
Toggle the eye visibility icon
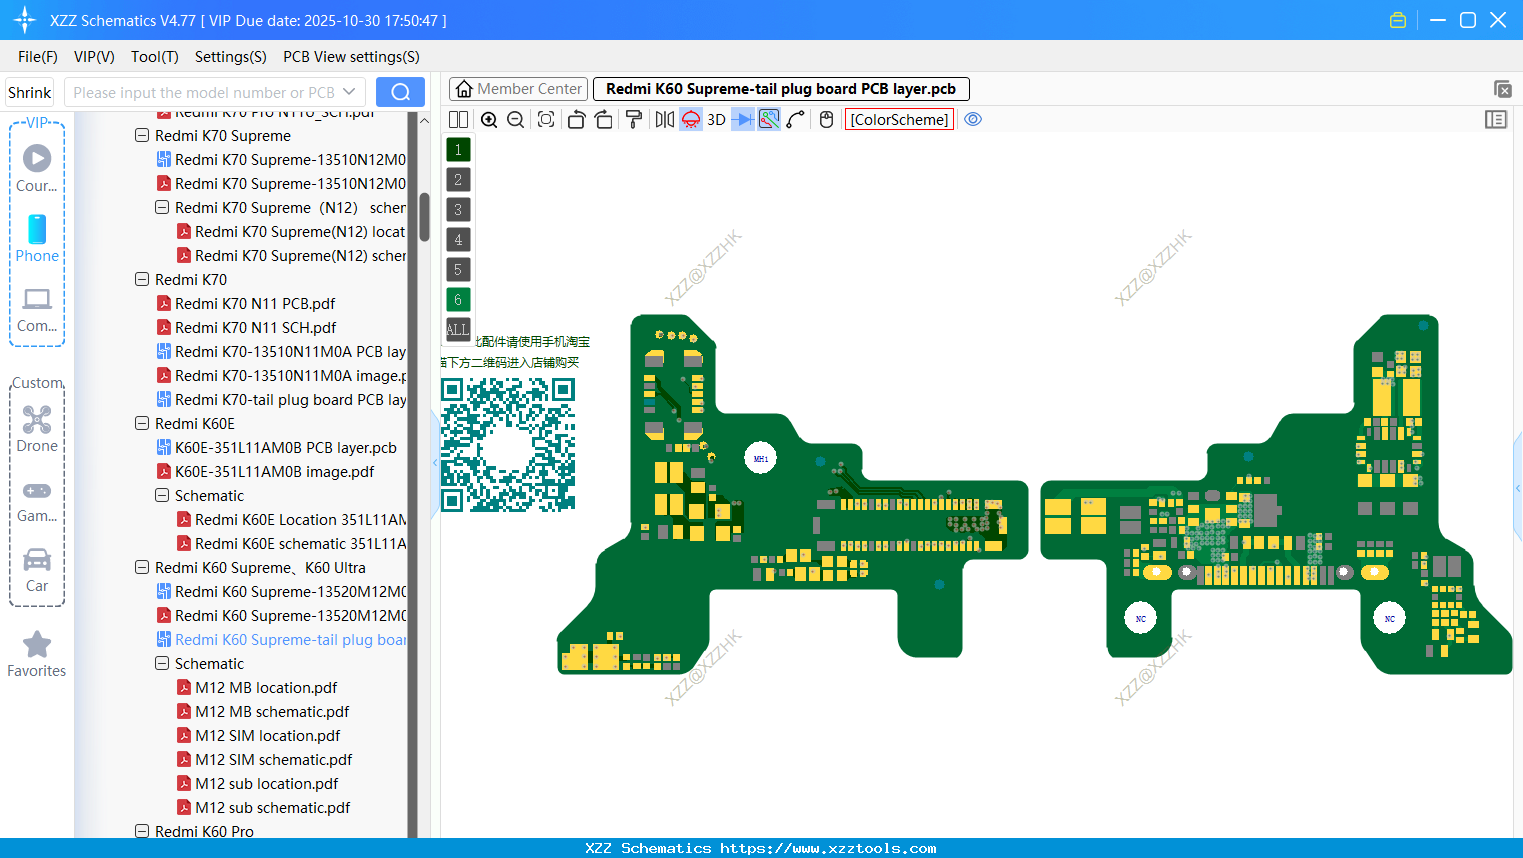click(x=973, y=120)
